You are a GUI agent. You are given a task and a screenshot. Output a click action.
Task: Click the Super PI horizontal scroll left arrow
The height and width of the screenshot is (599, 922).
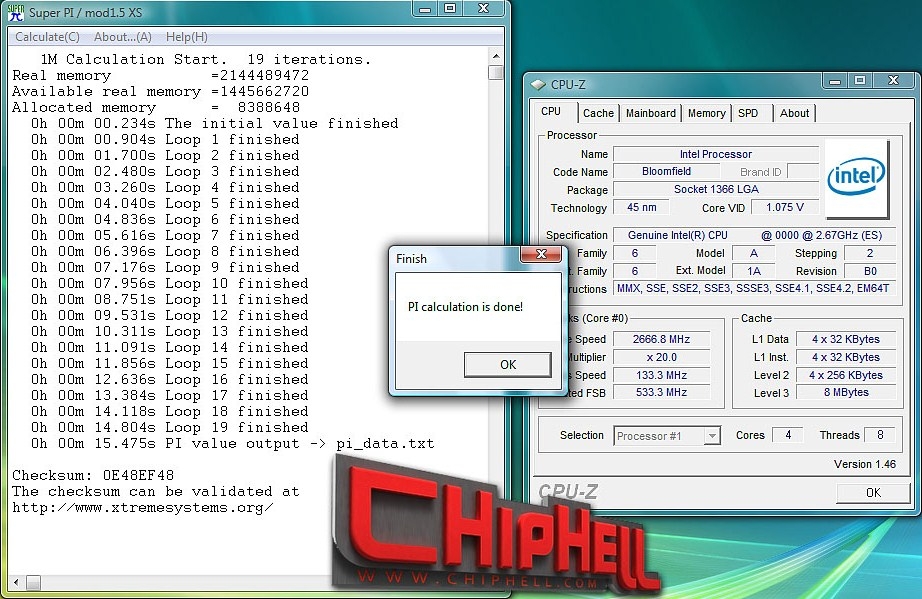(x=16, y=583)
